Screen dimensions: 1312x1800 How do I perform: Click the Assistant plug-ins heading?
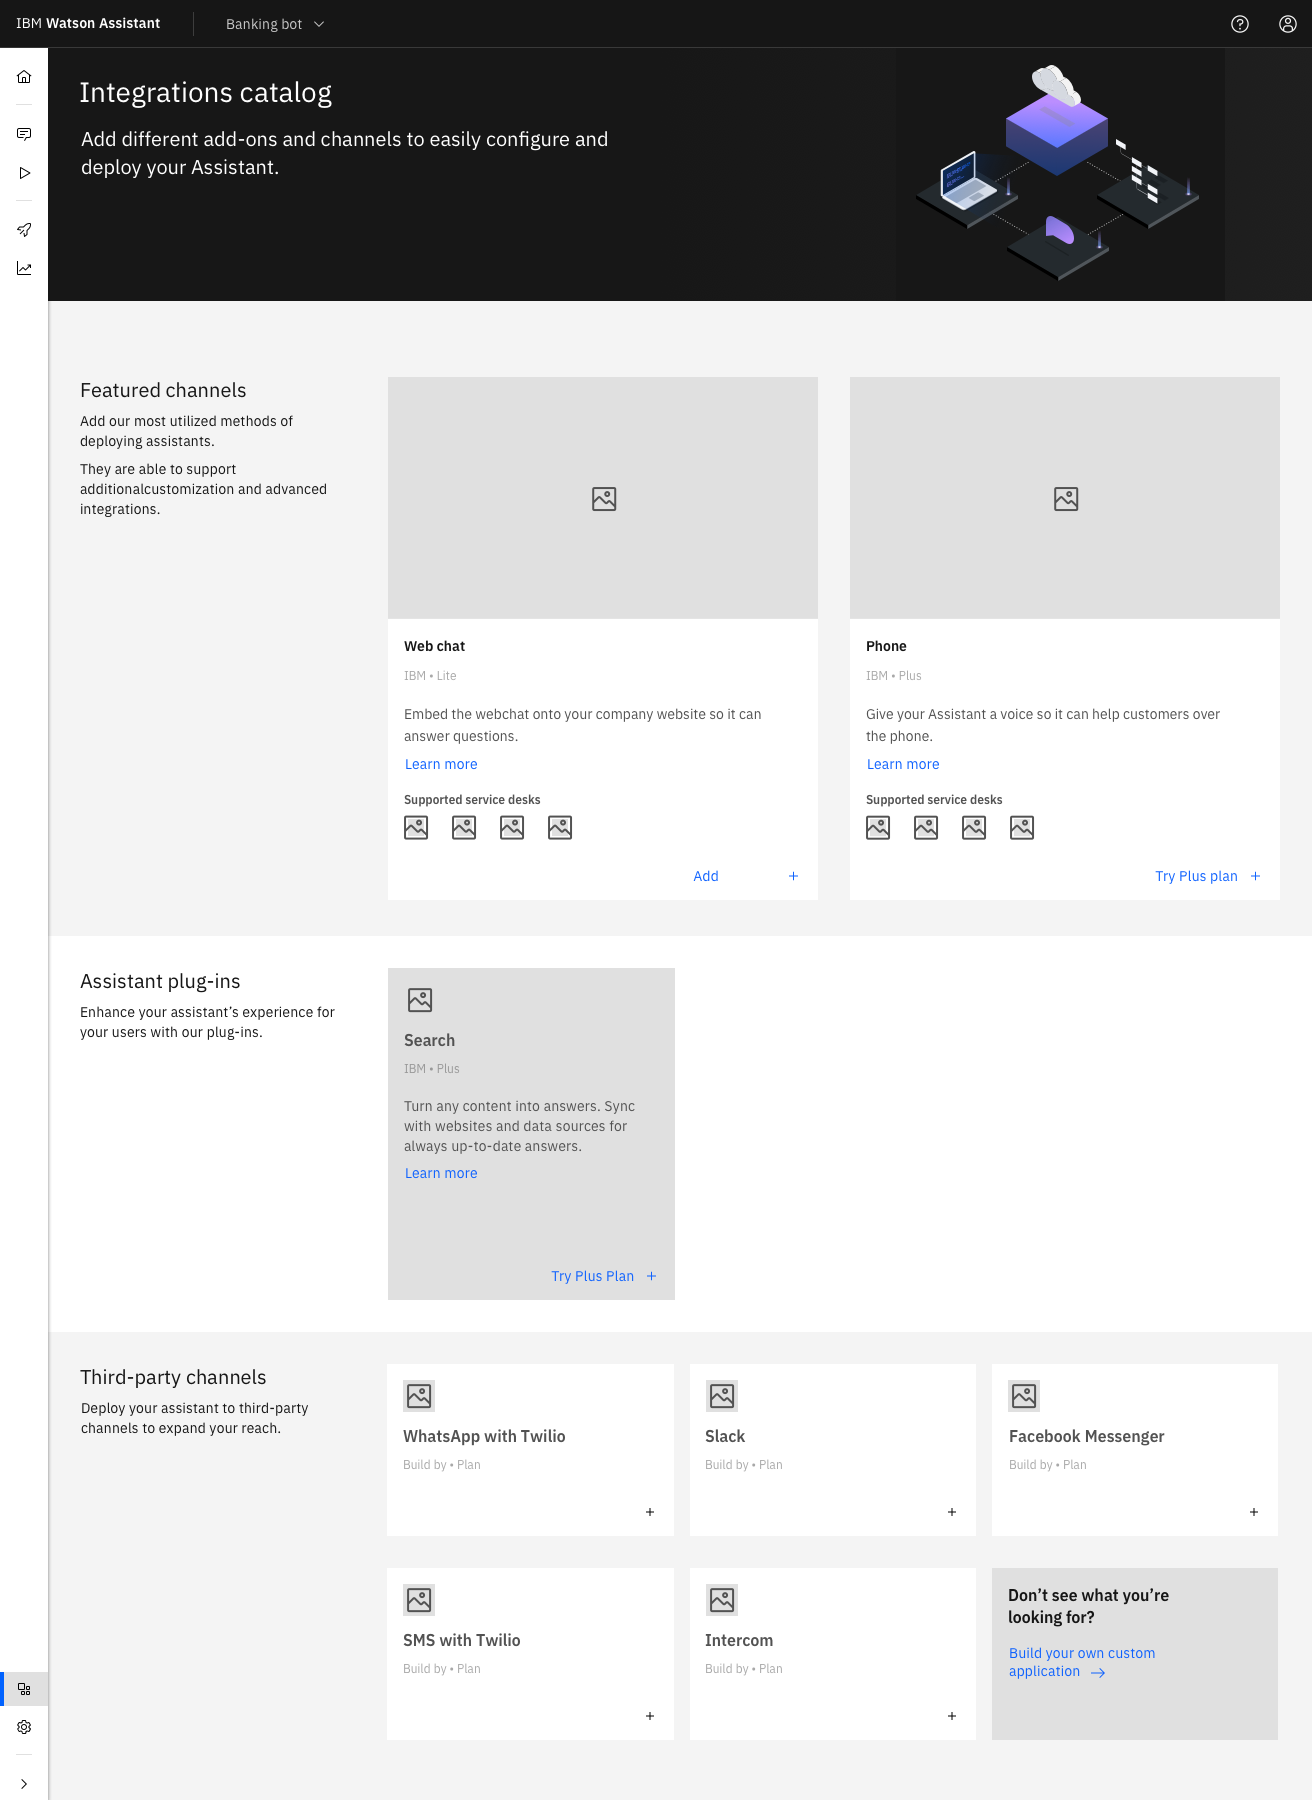pos(160,981)
